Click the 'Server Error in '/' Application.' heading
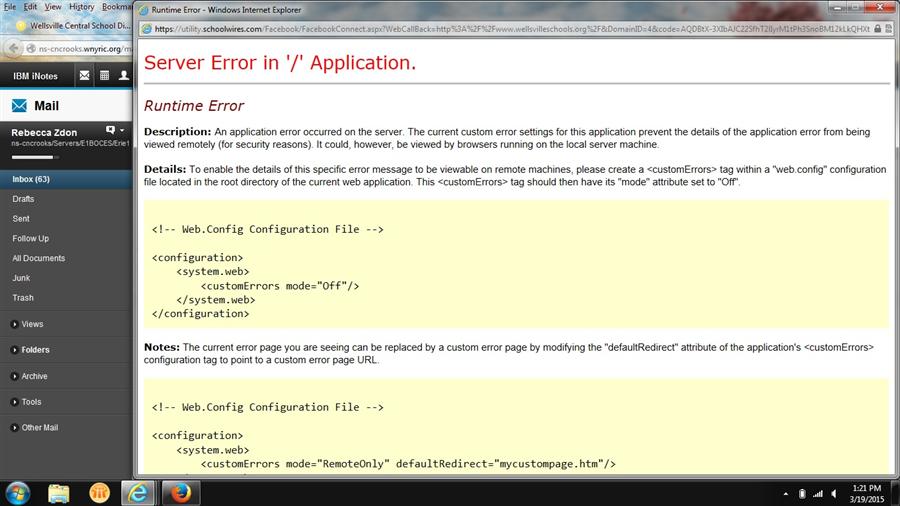Image resolution: width=900 pixels, height=506 pixels. 280,63
